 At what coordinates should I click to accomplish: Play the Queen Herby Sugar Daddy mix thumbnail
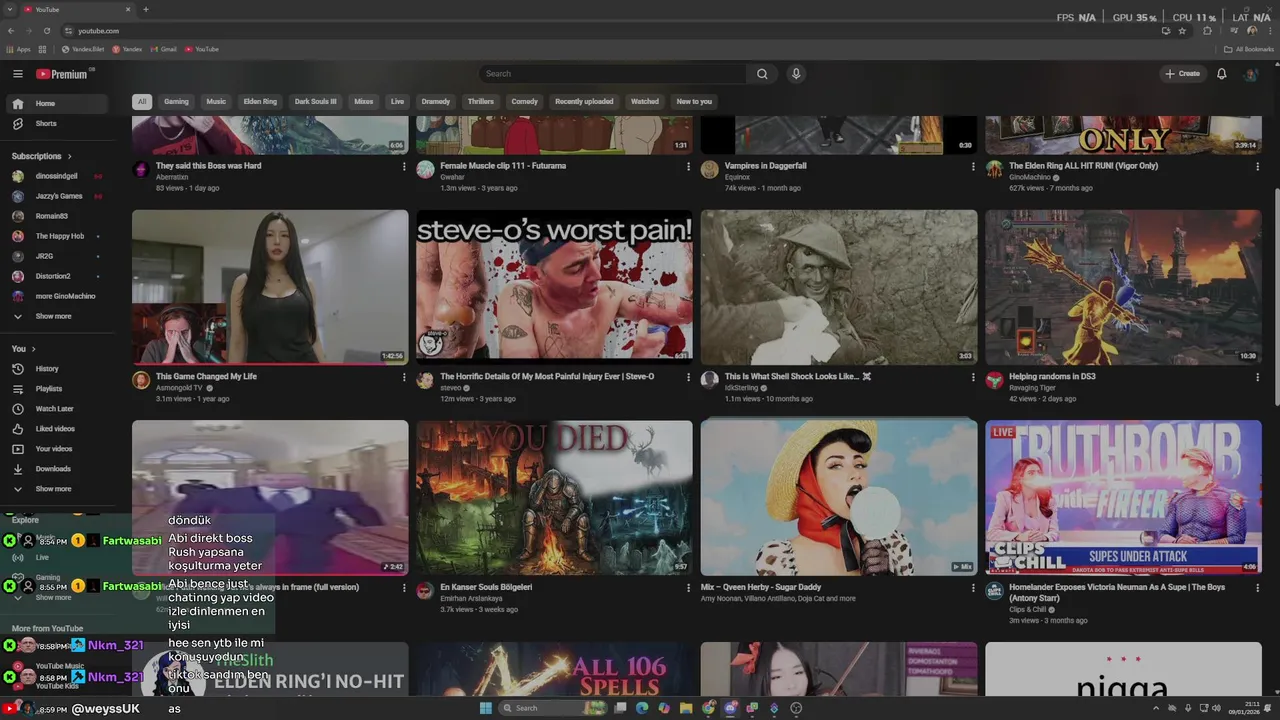(x=839, y=498)
